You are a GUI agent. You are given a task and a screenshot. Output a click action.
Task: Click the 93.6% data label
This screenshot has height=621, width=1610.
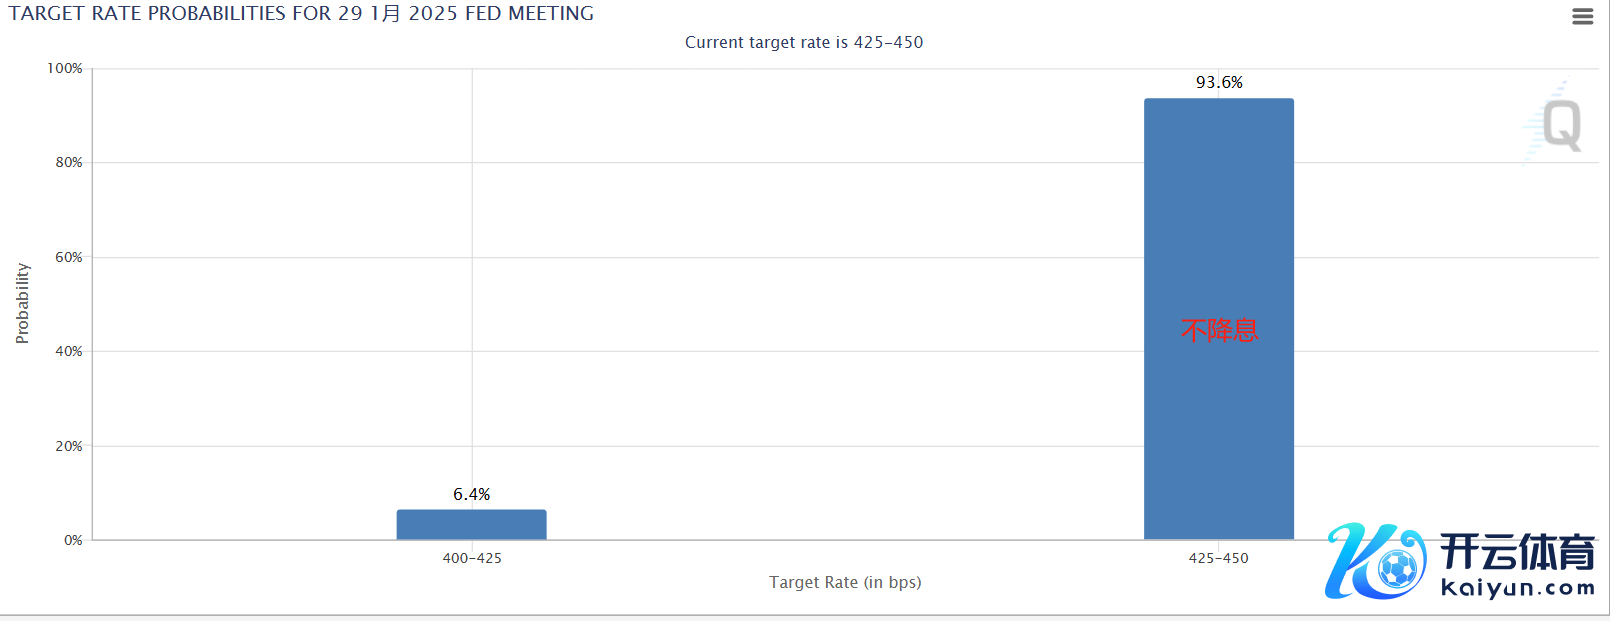1219,82
